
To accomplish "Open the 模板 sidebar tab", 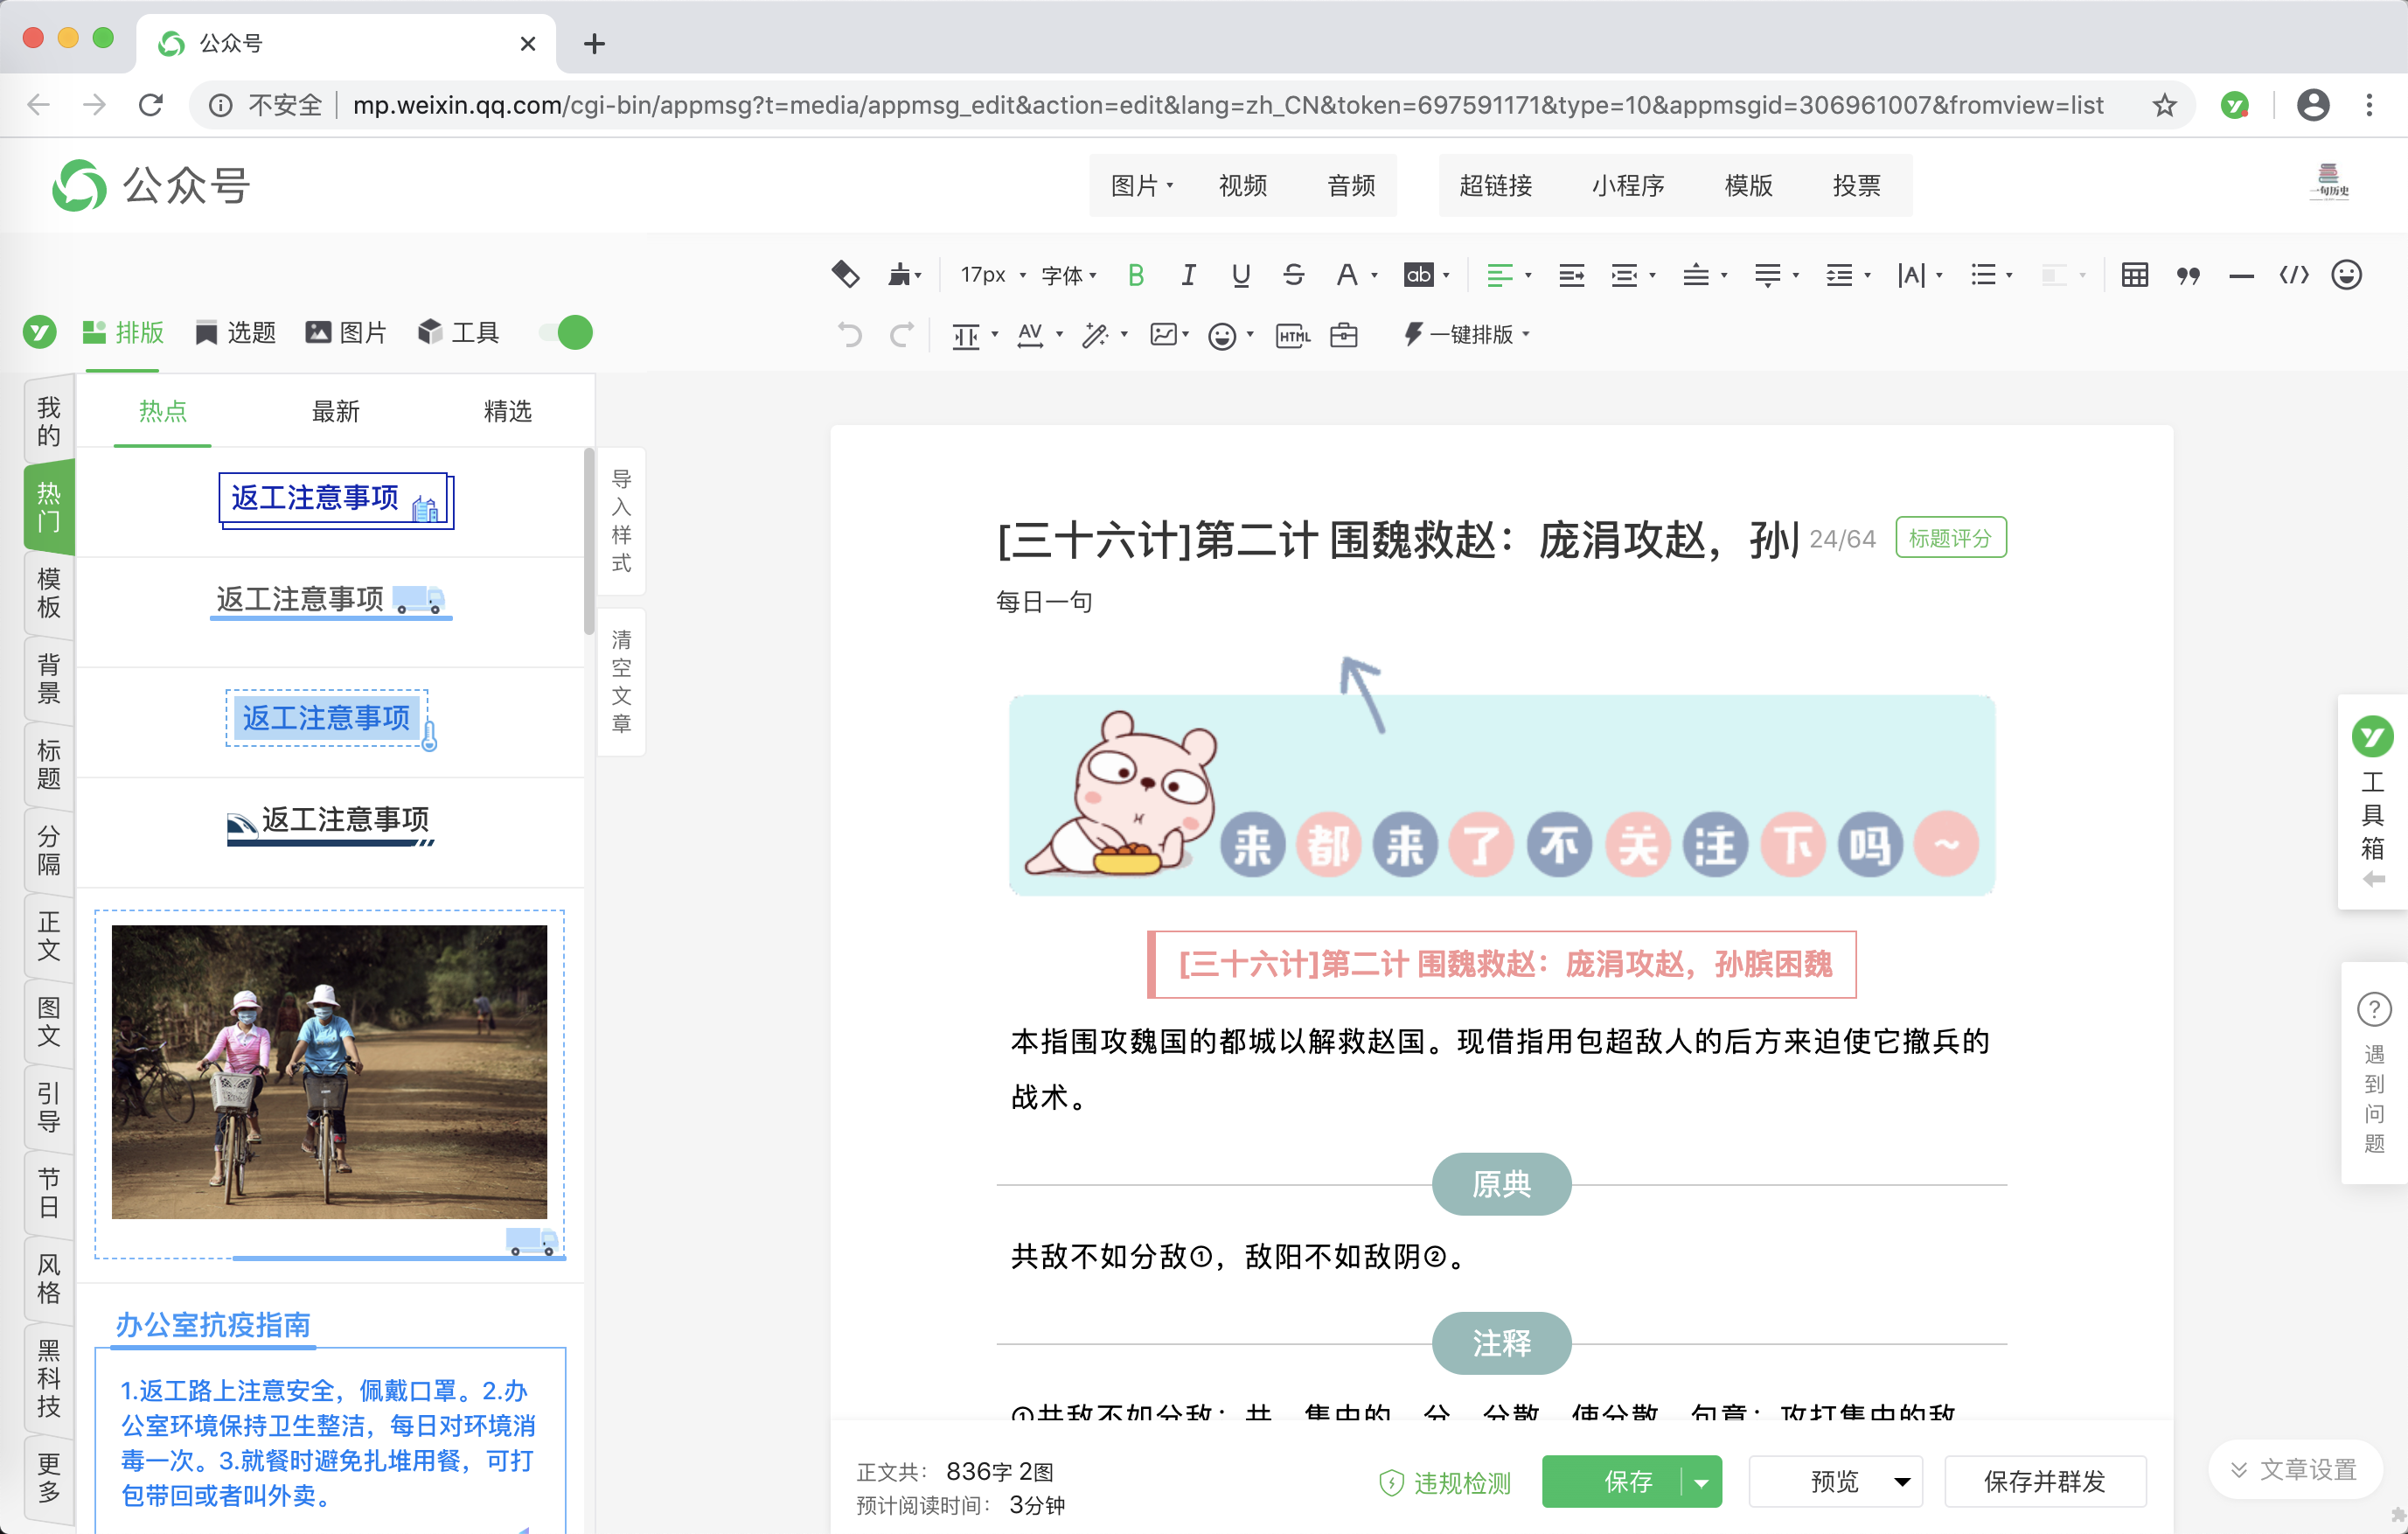I will 47,594.
